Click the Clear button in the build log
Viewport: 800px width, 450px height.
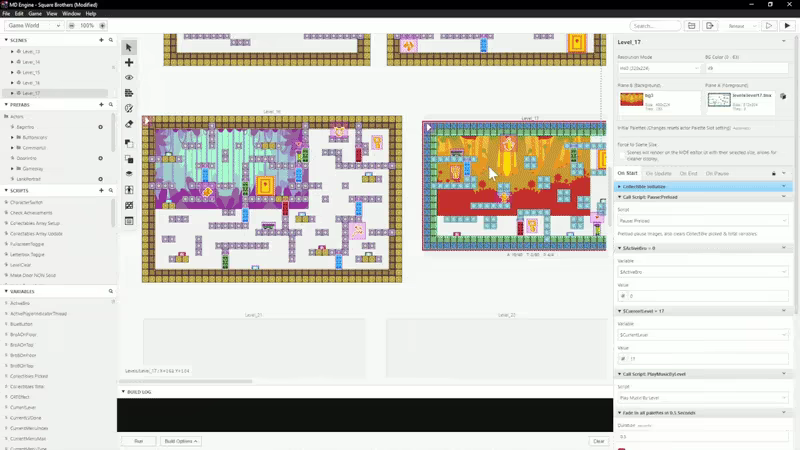(x=598, y=441)
